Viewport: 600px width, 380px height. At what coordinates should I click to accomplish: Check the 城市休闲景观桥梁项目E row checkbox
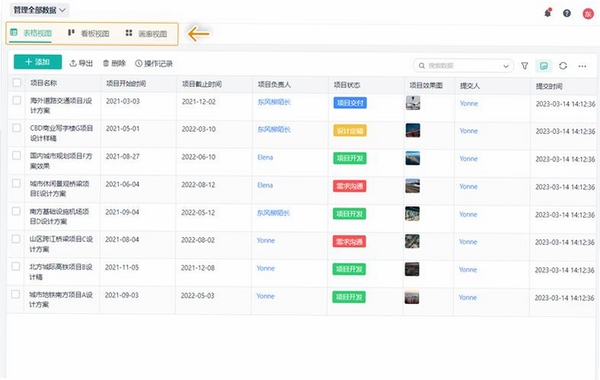click(x=16, y=183)
